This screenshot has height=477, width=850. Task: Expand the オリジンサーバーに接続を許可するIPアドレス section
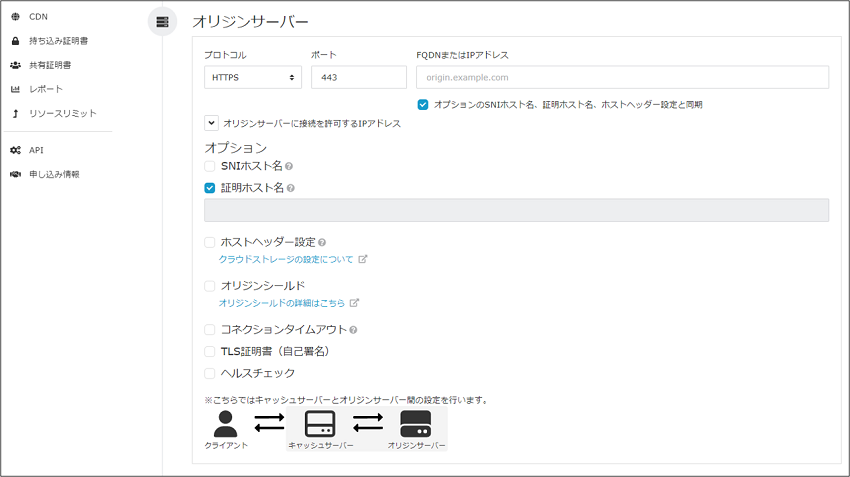tap(211, 123)
